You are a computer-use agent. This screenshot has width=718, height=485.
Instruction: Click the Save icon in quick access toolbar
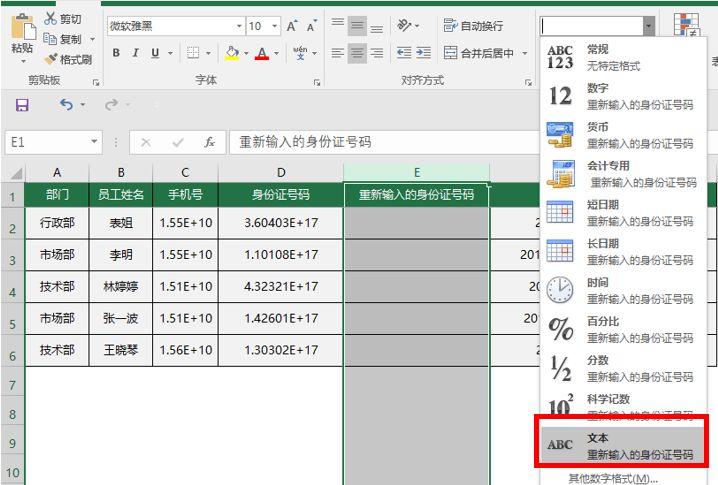pyautogui.click(x=22, y=105)
